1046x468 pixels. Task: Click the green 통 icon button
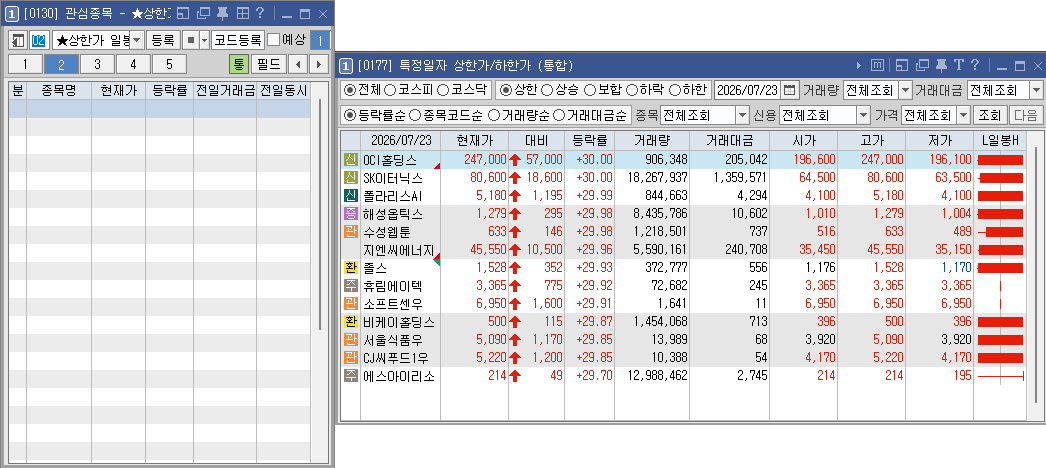tap(239, 64)
